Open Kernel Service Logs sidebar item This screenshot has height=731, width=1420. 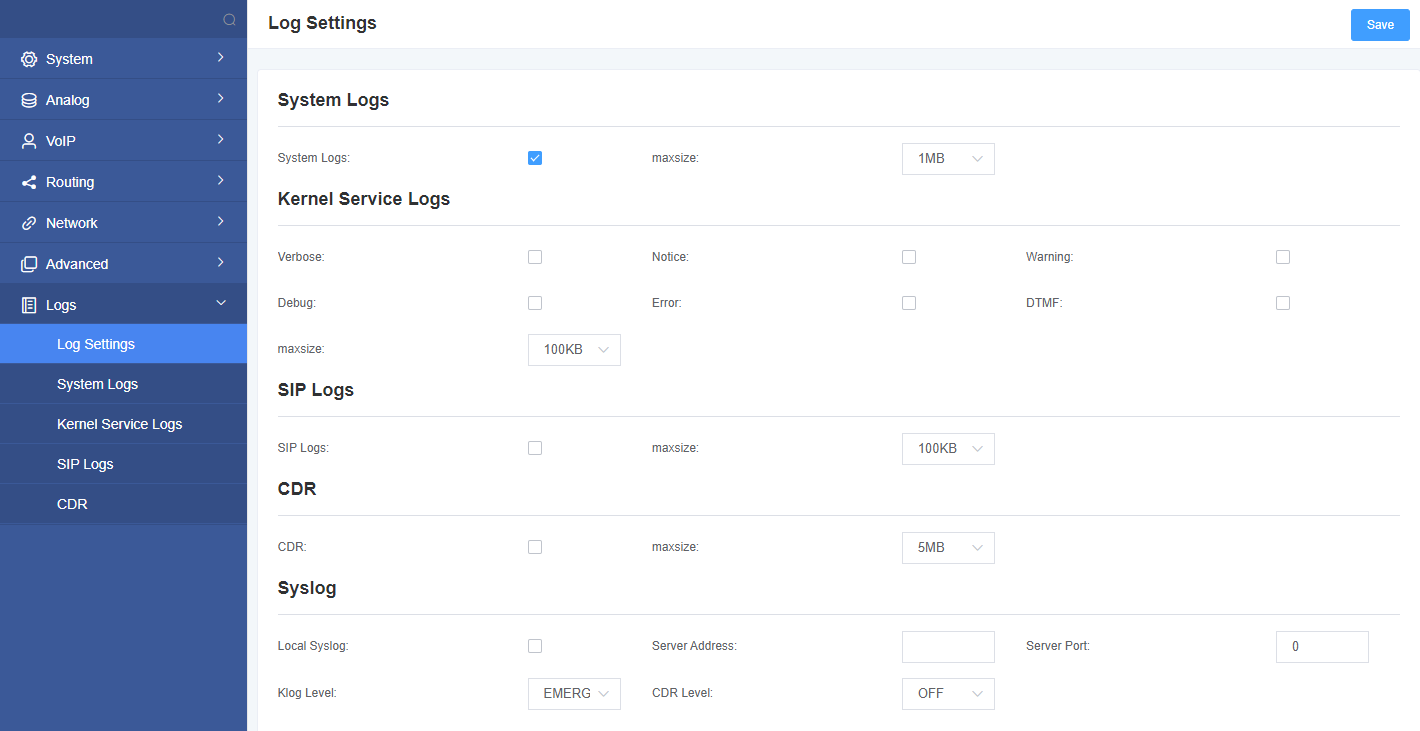(x=123, y=424)
